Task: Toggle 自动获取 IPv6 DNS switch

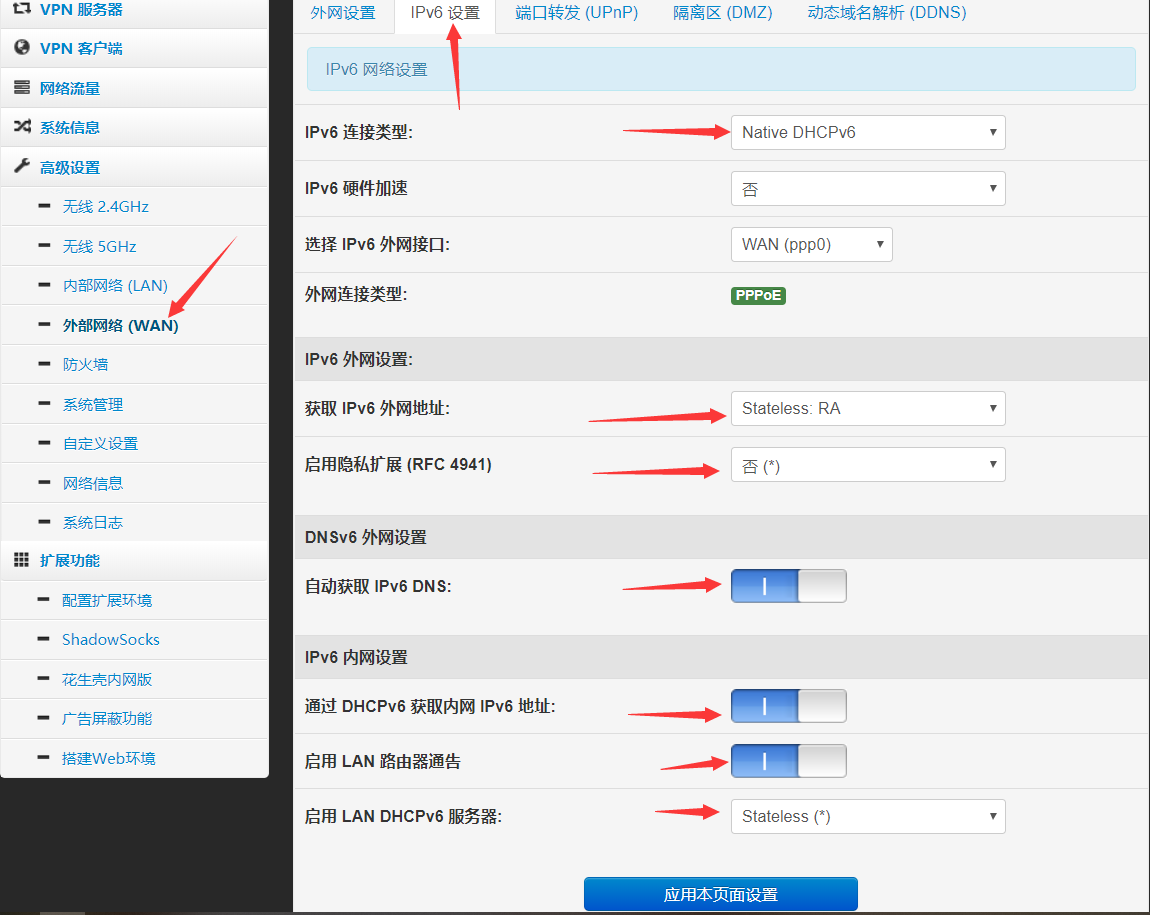Action: coord(788,586)
